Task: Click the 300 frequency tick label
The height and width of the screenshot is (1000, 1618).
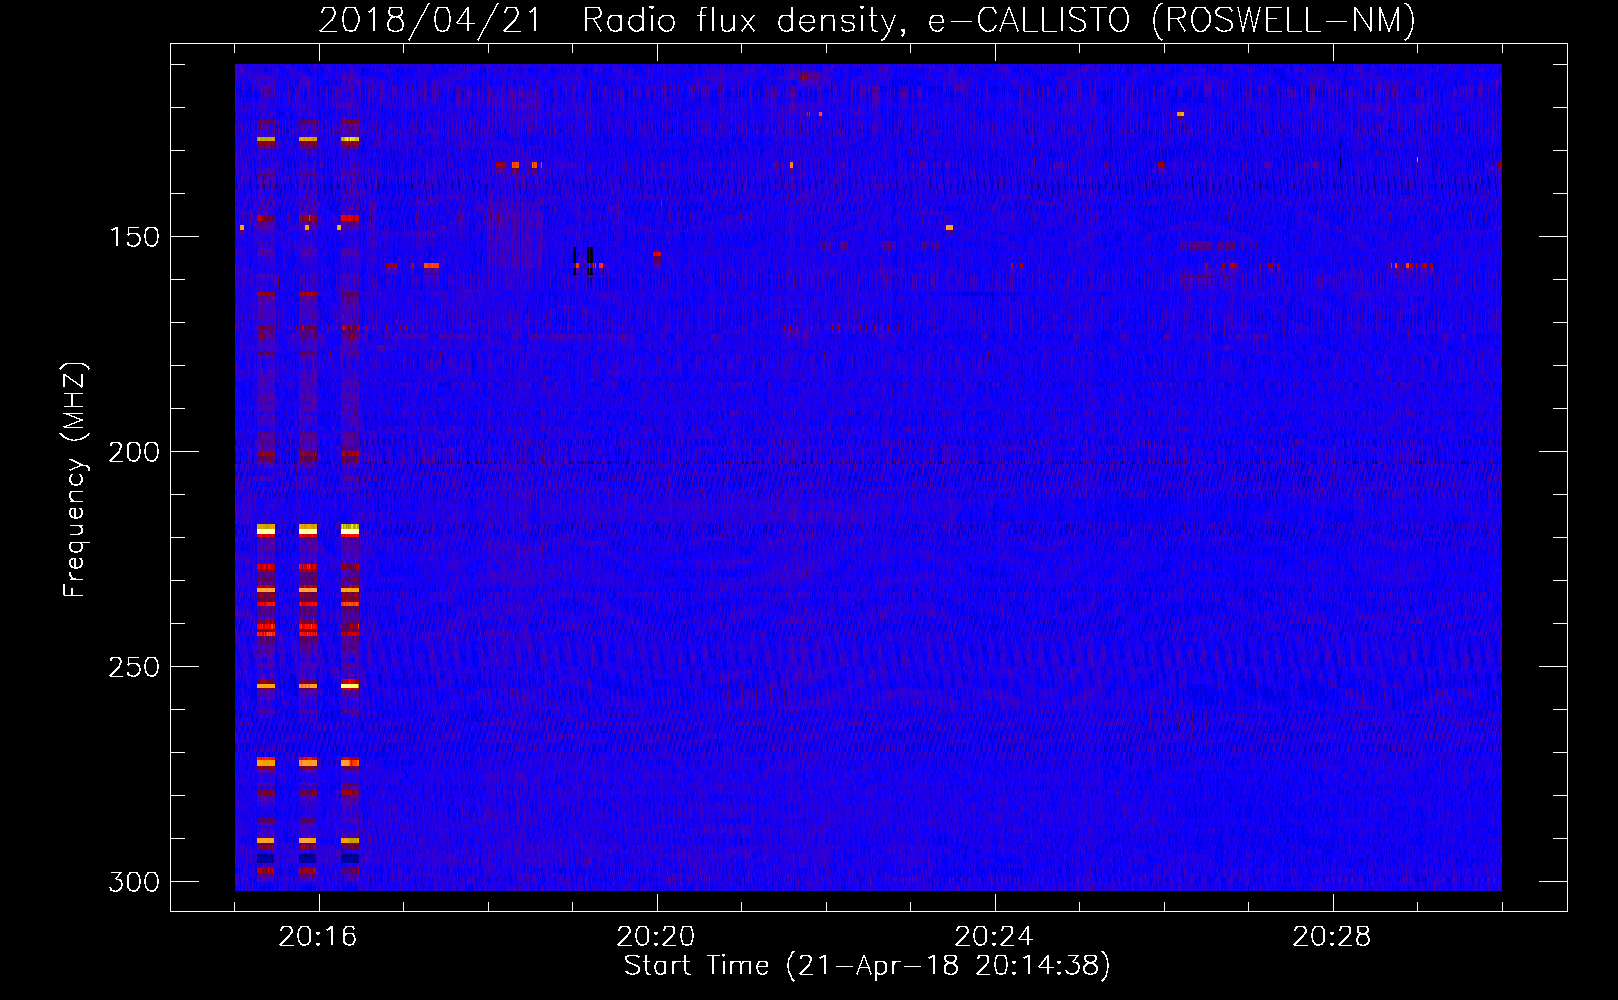Action: pos(134,882)
